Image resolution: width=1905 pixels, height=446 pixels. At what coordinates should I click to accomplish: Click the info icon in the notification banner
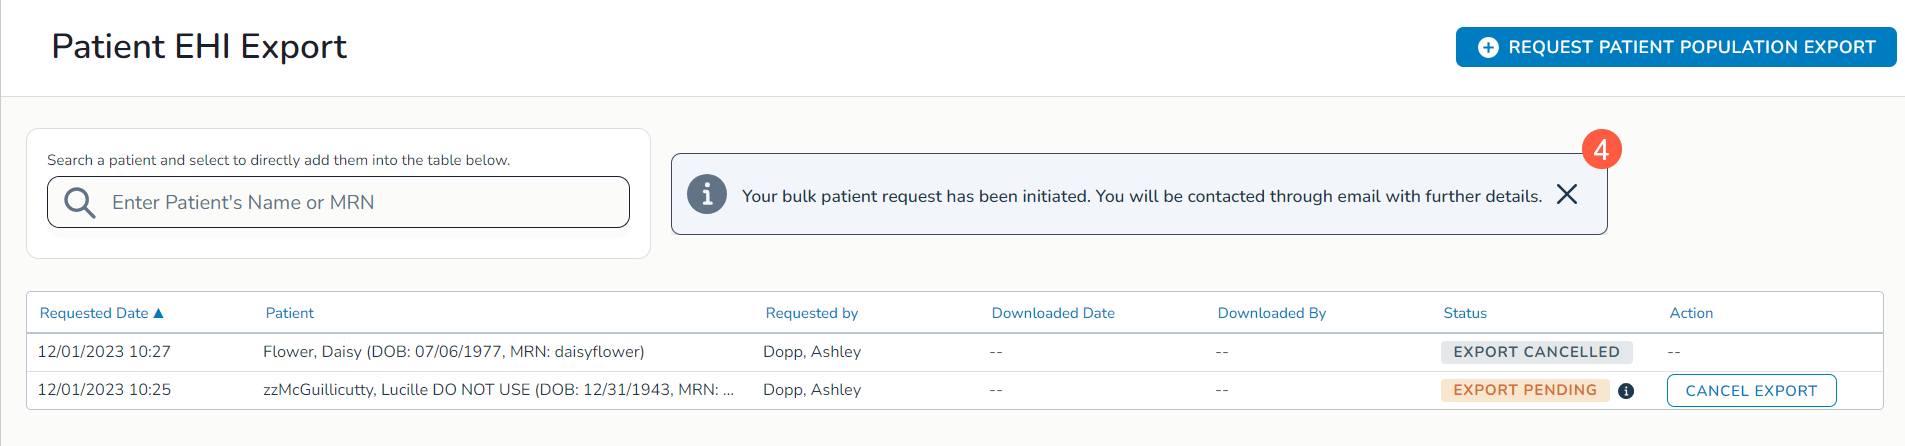coord(707,194)
